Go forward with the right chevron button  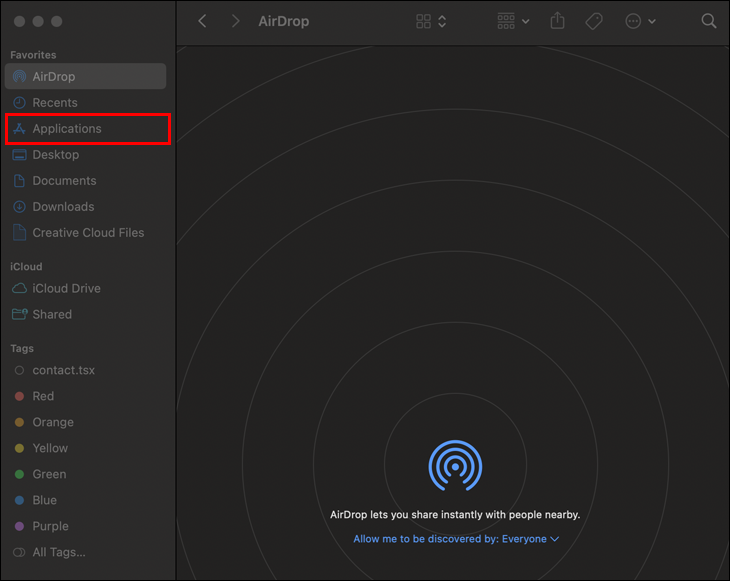coord(236,21)
